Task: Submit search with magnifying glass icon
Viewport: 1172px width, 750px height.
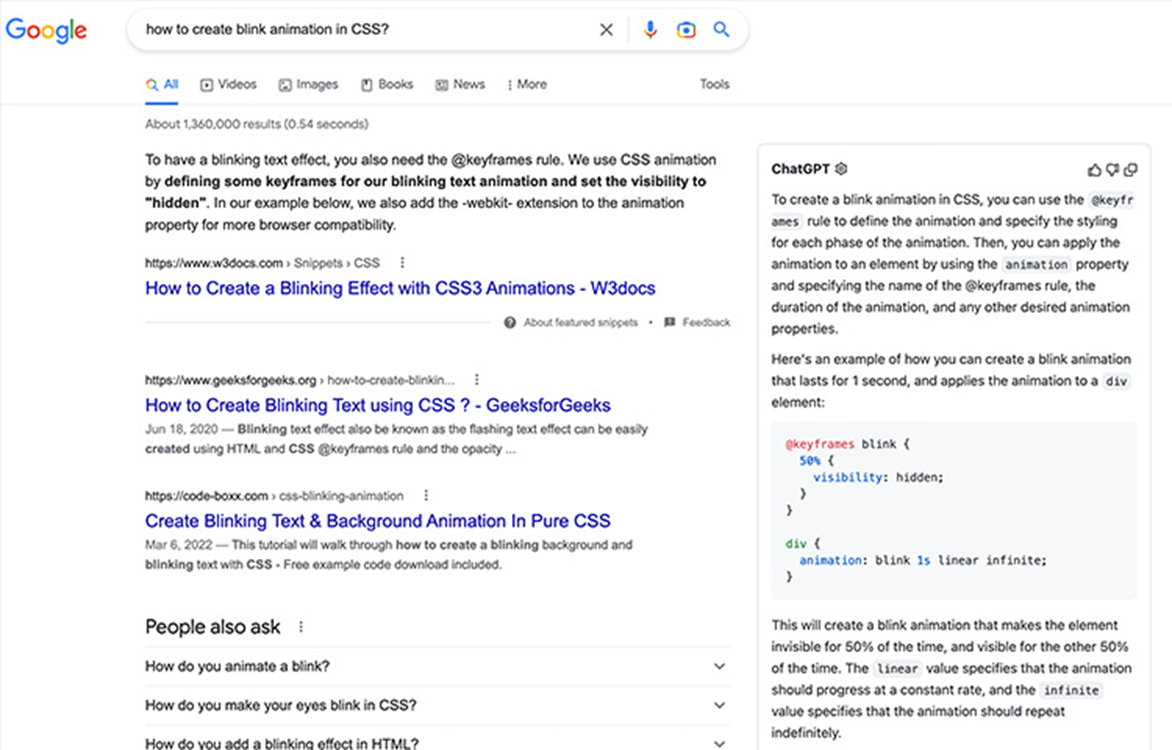Action: click(721, 29)
